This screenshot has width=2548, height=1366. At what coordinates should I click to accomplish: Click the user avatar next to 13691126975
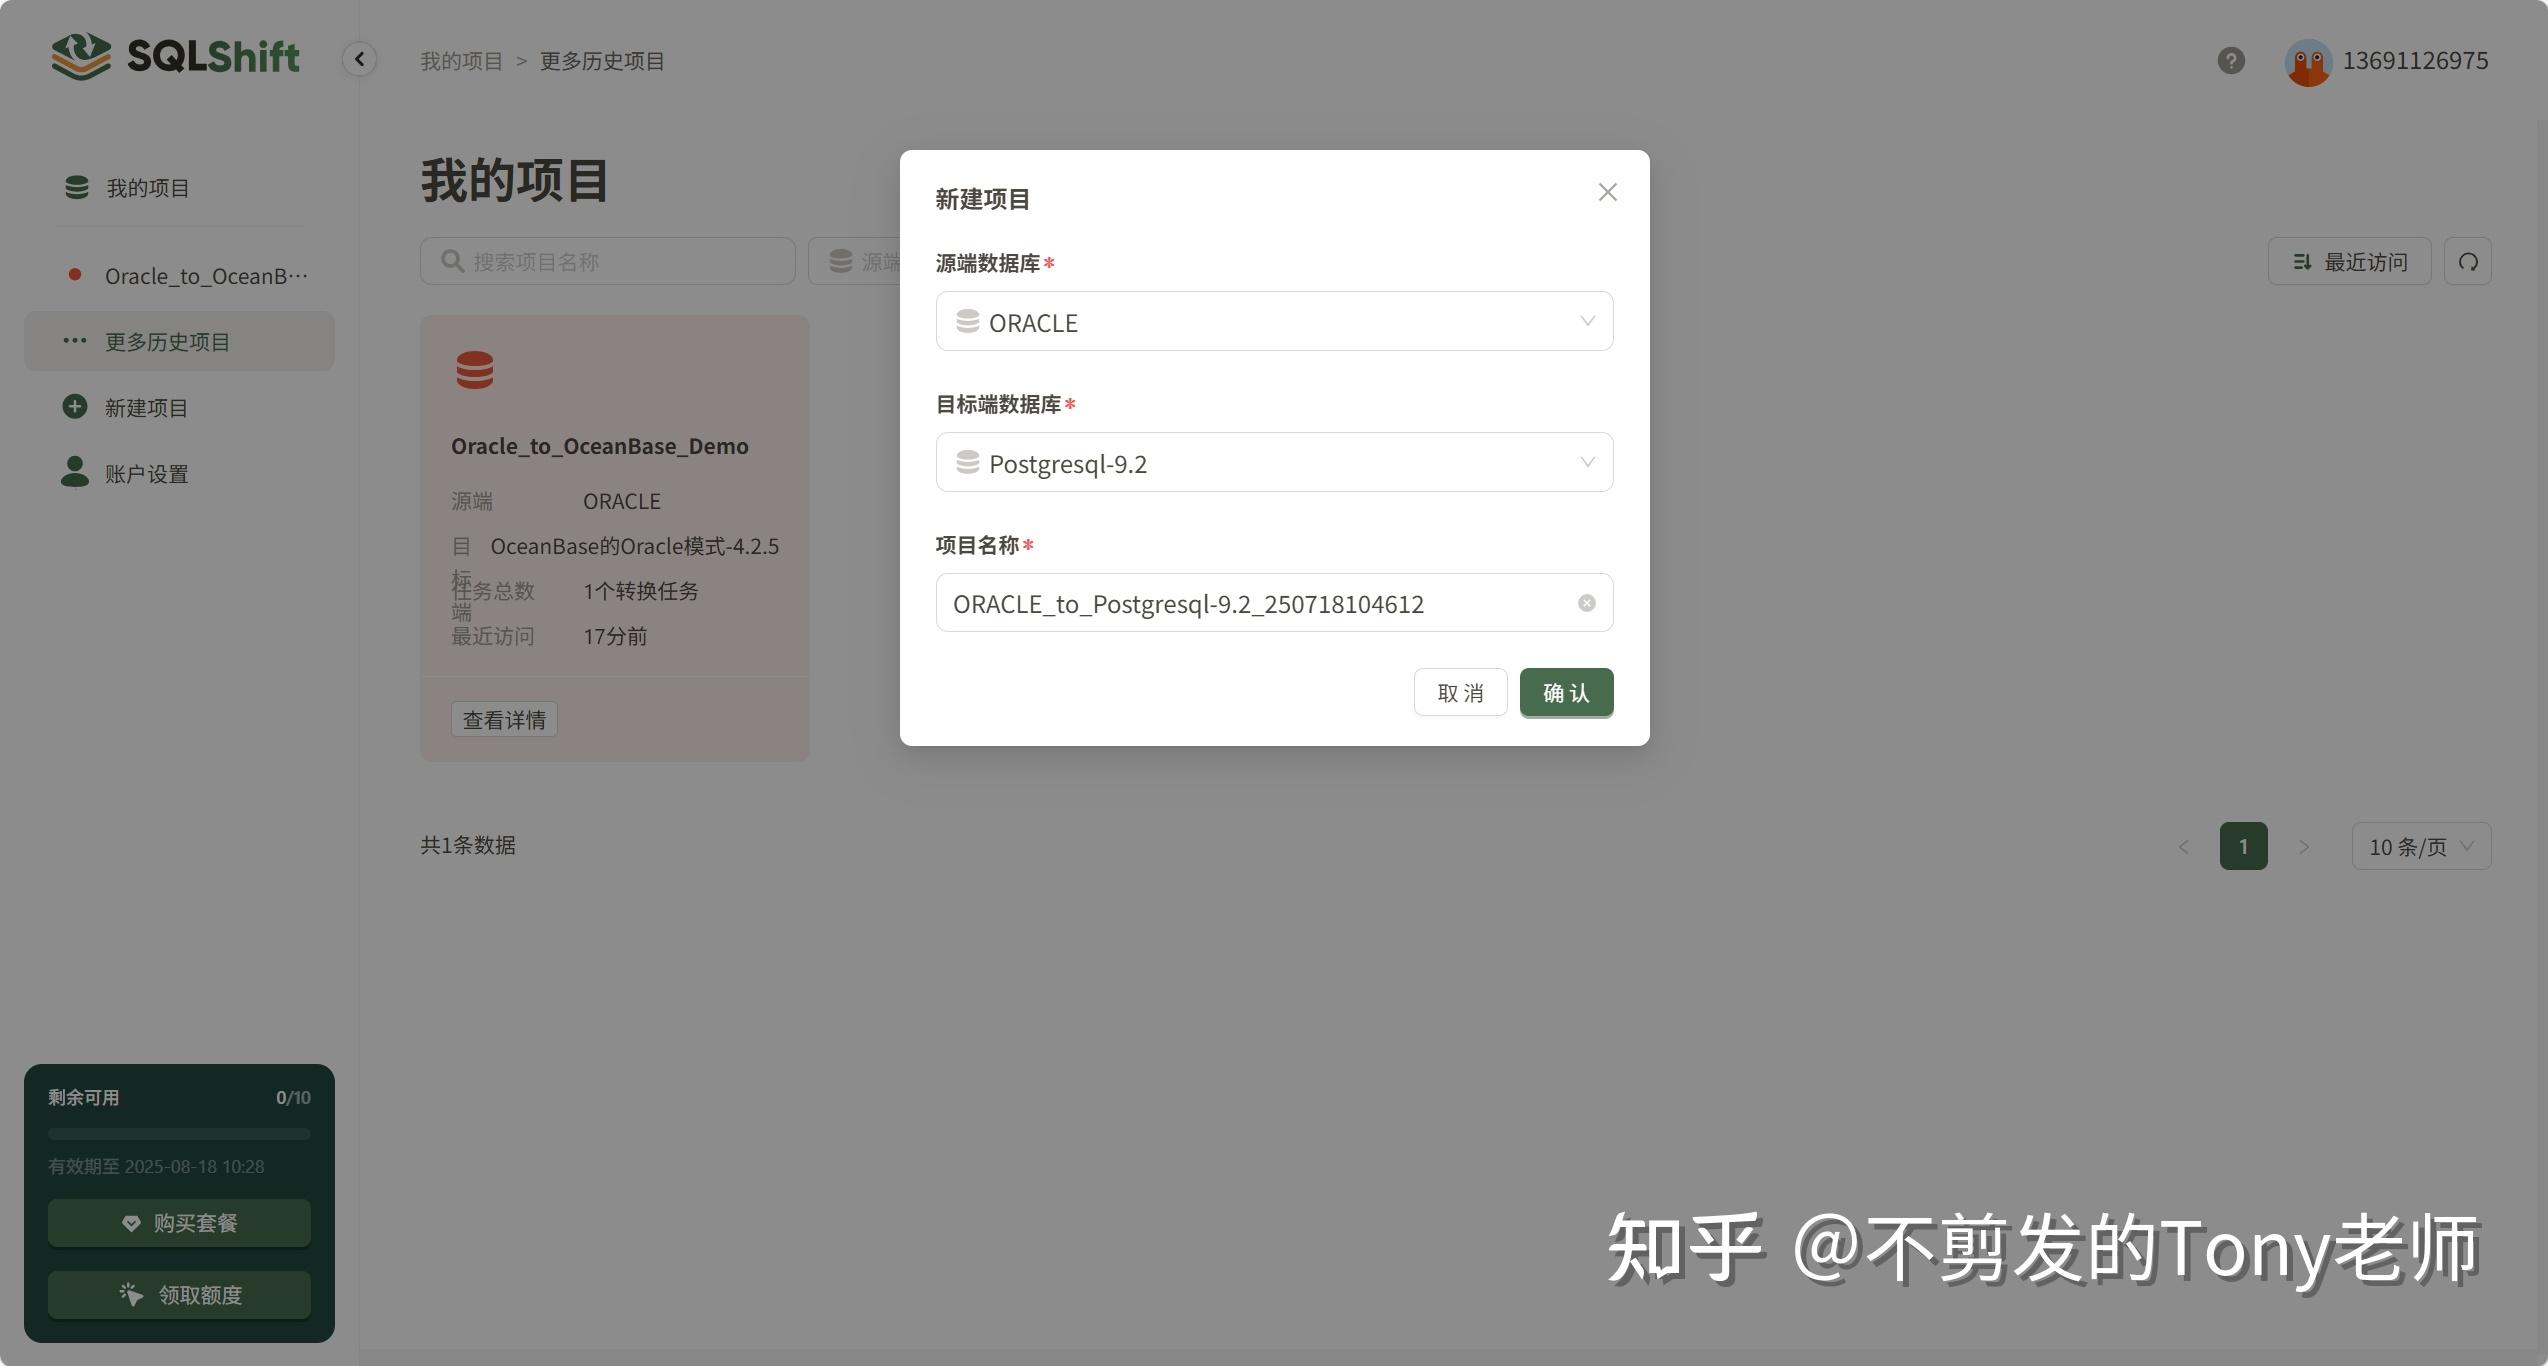[x=2308, y=61]
